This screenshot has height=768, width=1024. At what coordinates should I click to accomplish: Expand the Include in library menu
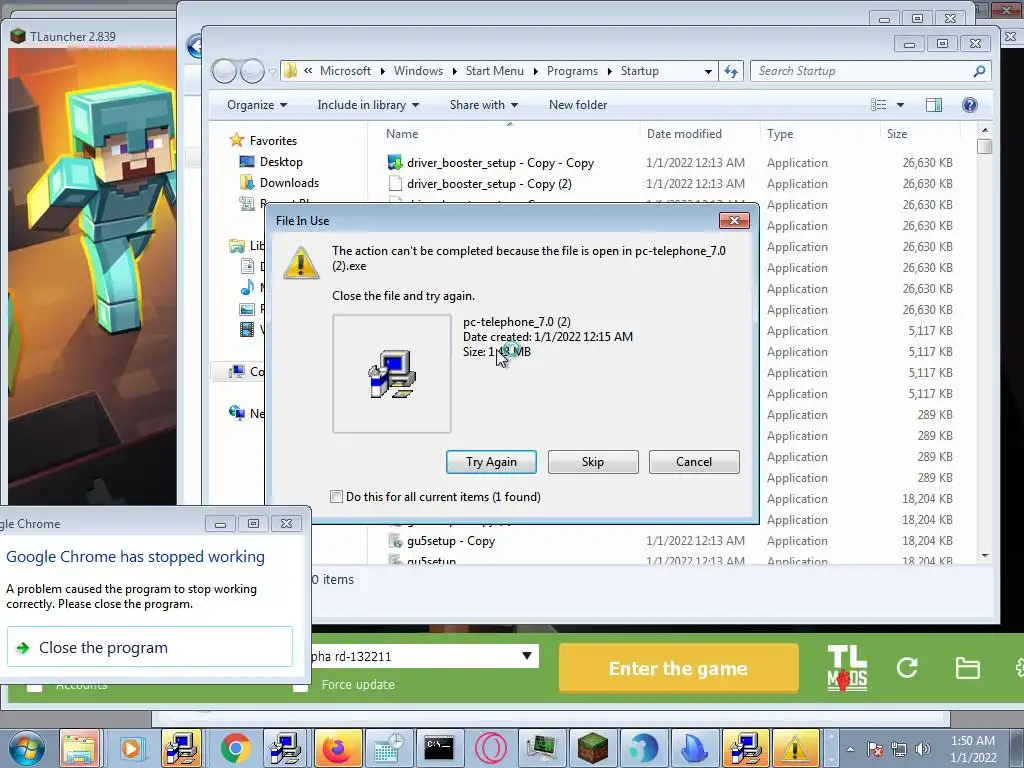pos(368,105)
